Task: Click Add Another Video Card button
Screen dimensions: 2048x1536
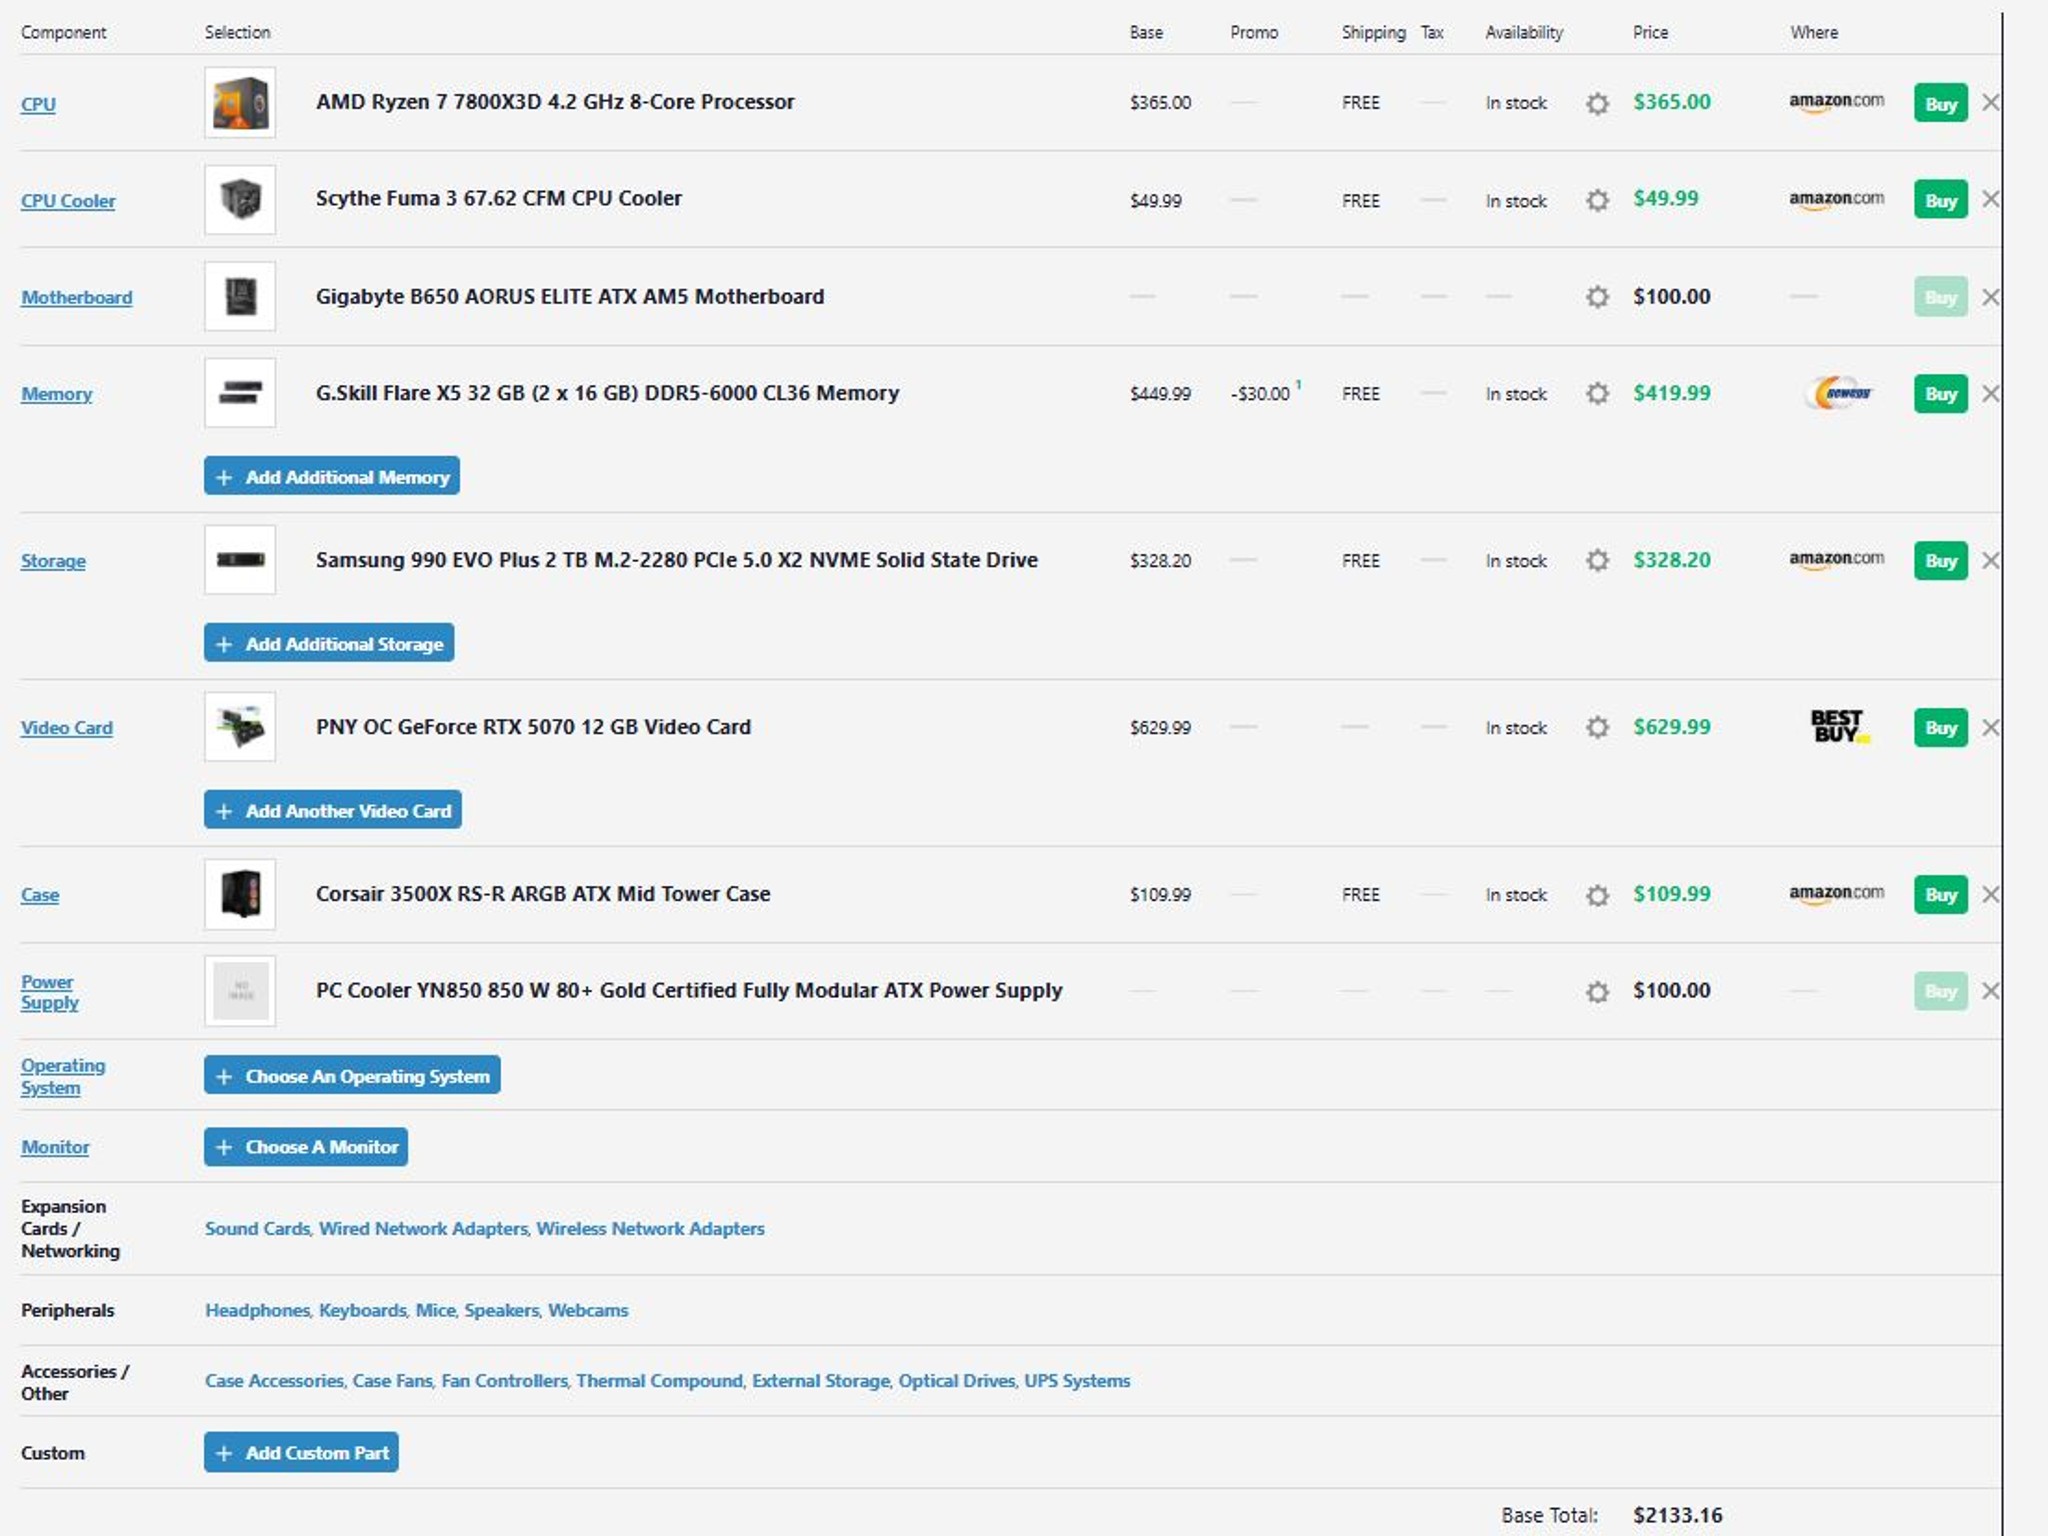Action: pos(333,810)
